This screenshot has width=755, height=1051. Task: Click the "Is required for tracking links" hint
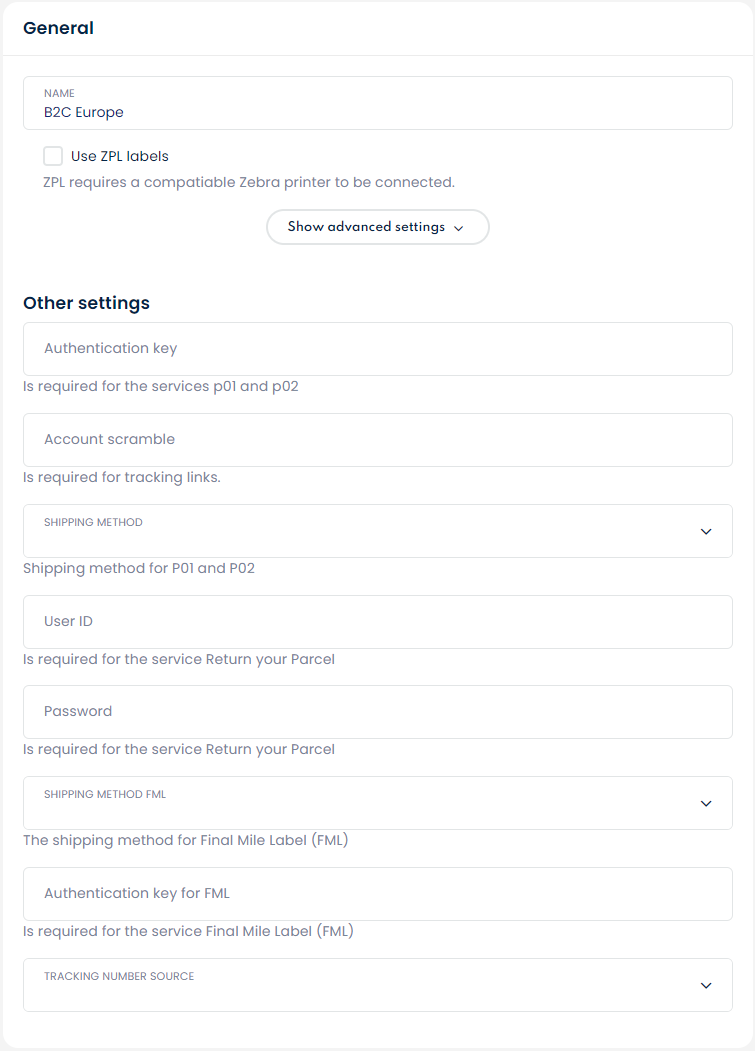[x=122, y=477]
